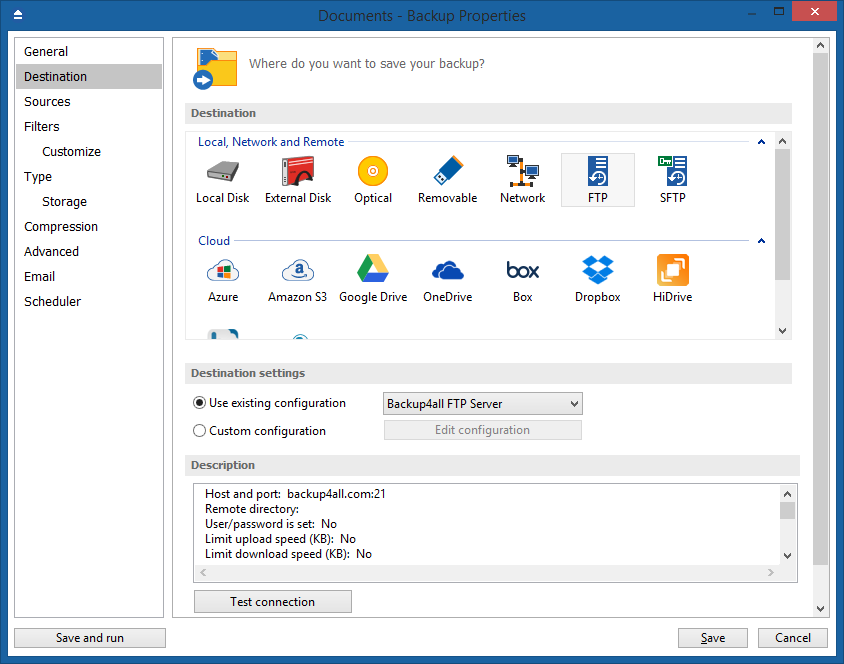Open the Advanced settings page
This screenshot has width=844, height=664.
click(89, 251)
